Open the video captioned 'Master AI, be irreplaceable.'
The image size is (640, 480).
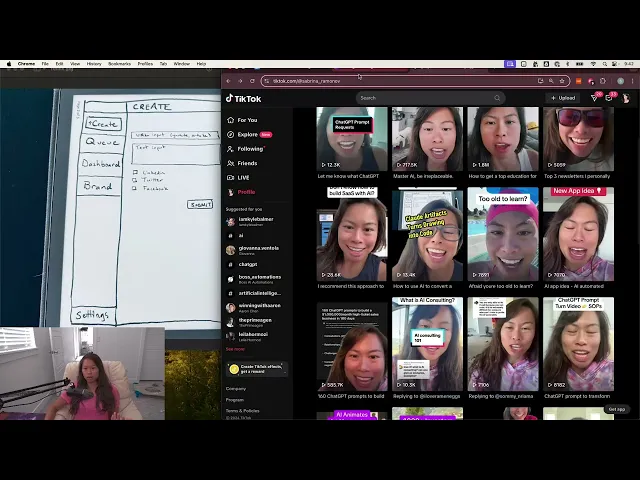tap(427, 139)
